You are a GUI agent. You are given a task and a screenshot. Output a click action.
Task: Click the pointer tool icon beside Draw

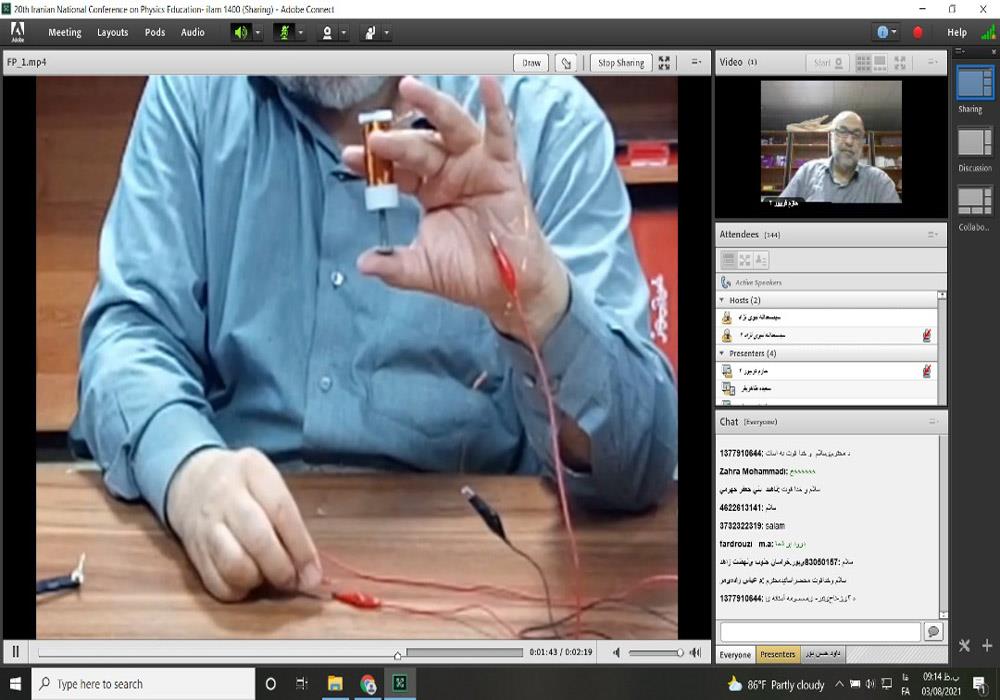tap(566, 63)
